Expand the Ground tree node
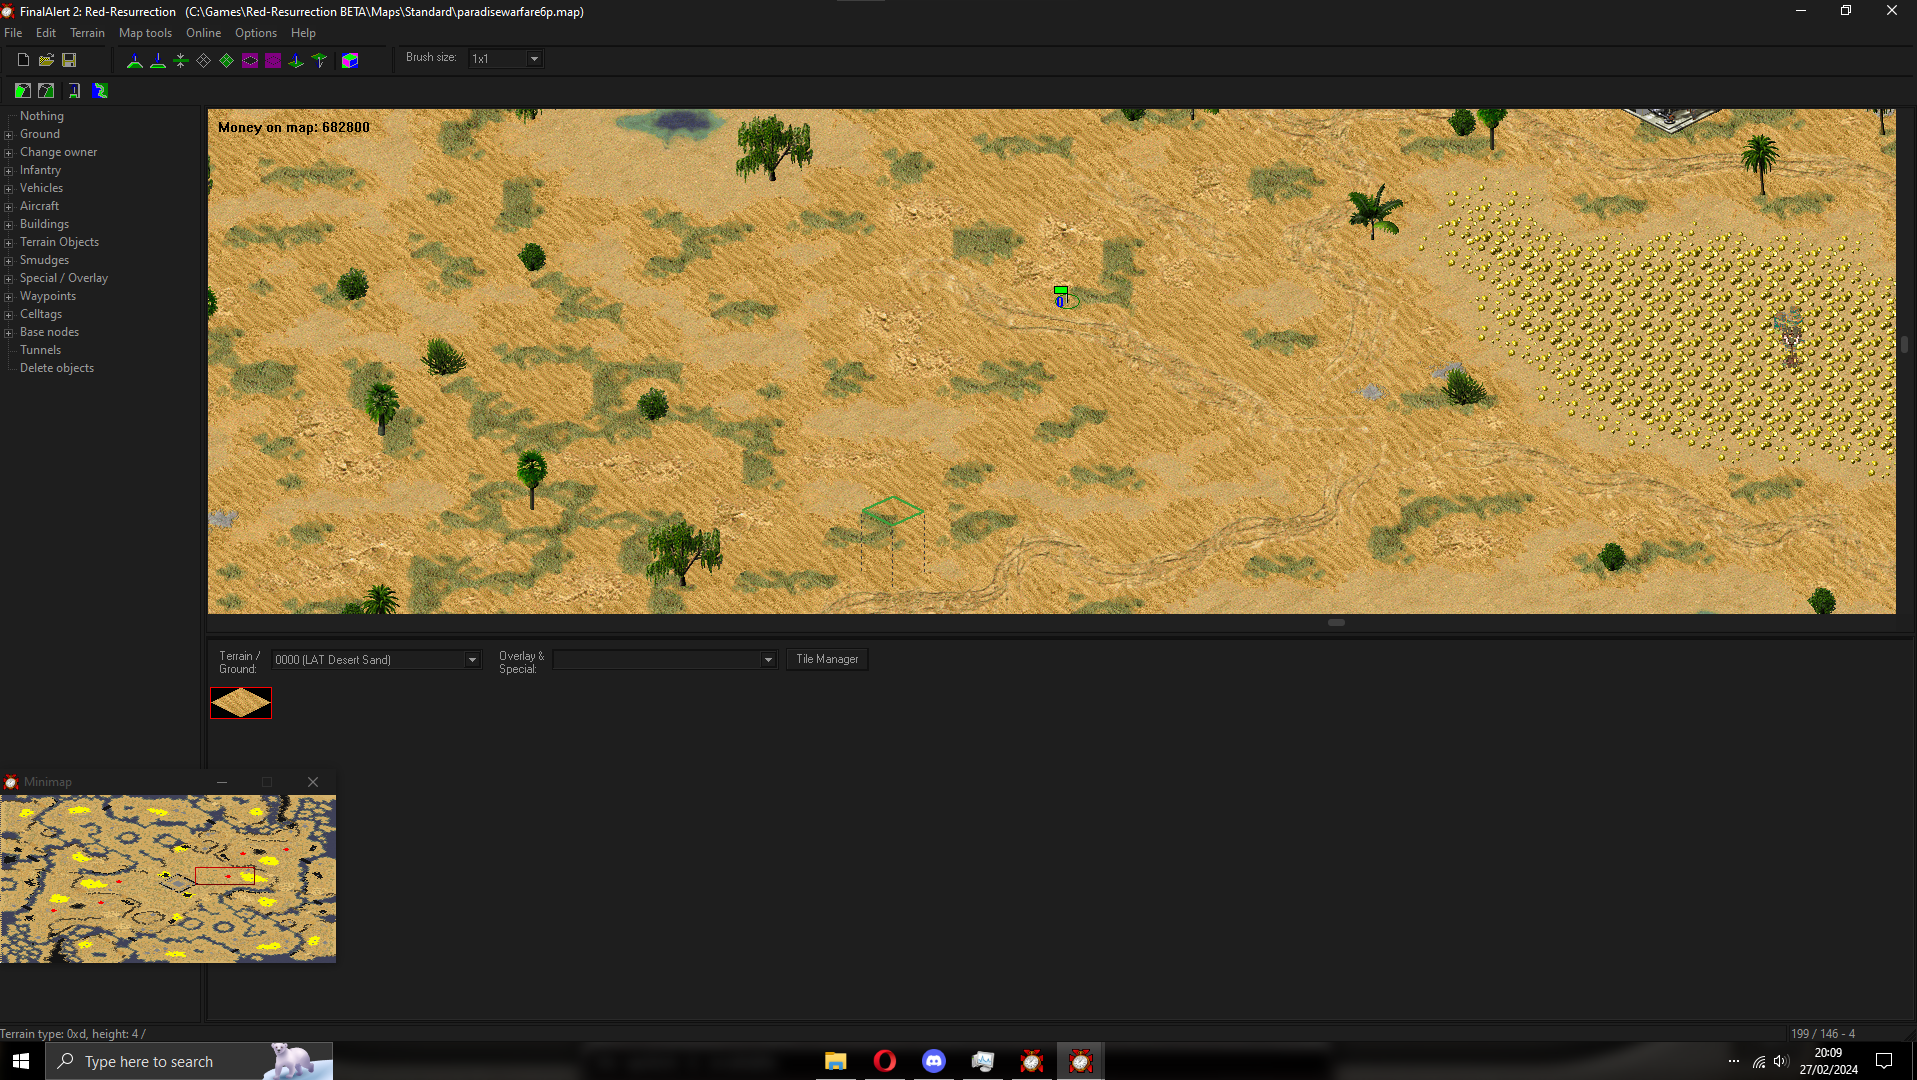Image resolution: width=1917 pixels, height=1080 pixels. point(9,135)
